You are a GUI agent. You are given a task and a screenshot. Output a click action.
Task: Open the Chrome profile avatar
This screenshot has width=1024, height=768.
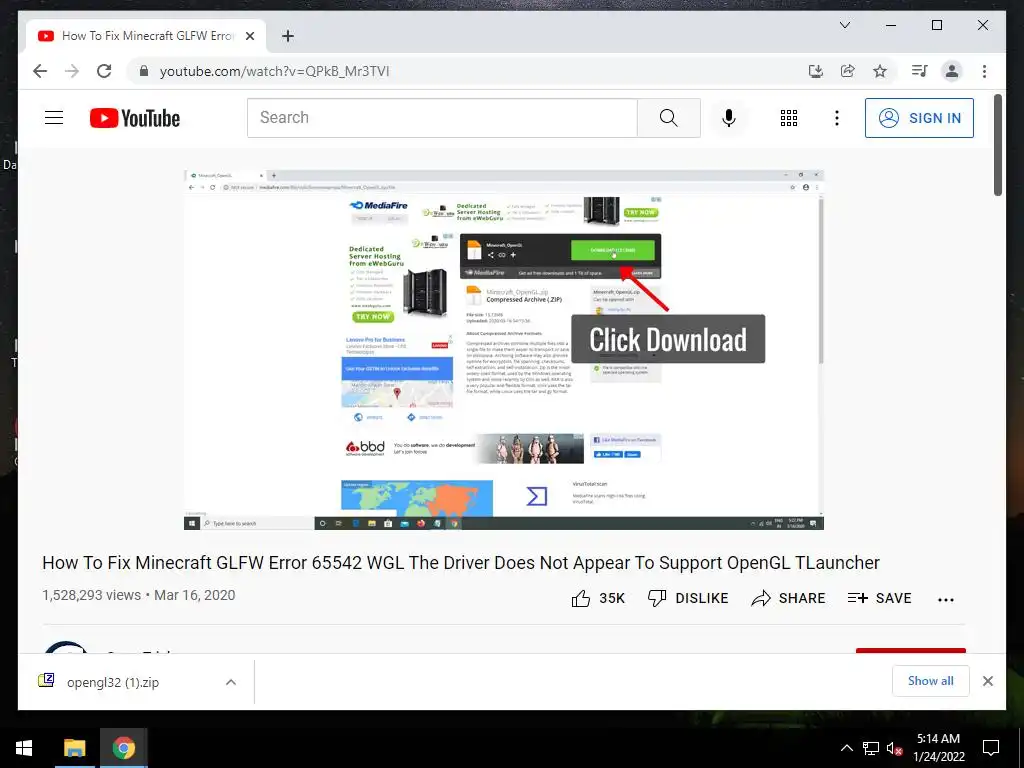[952, 71]
